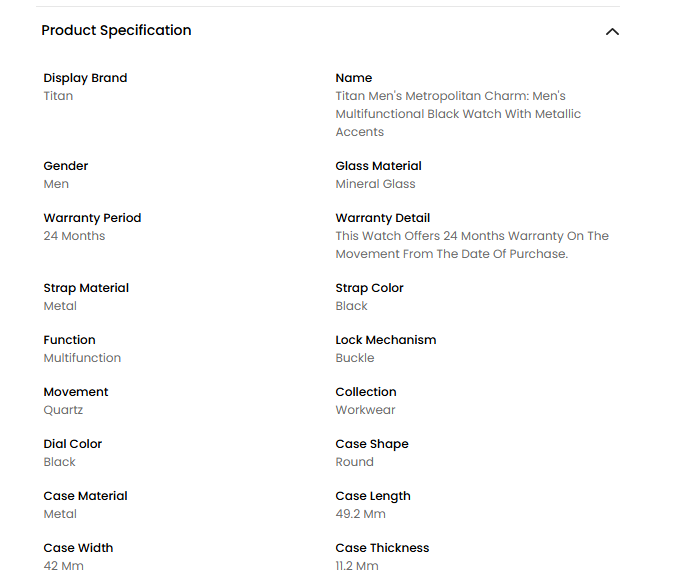The image size is (683, 587).
Task: Click the value '49.2 Mm'
Action: [361, 514]
